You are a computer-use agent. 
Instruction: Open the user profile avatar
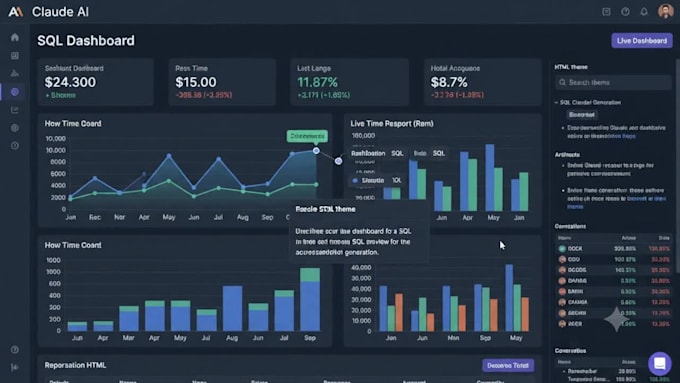coord(665,11)
